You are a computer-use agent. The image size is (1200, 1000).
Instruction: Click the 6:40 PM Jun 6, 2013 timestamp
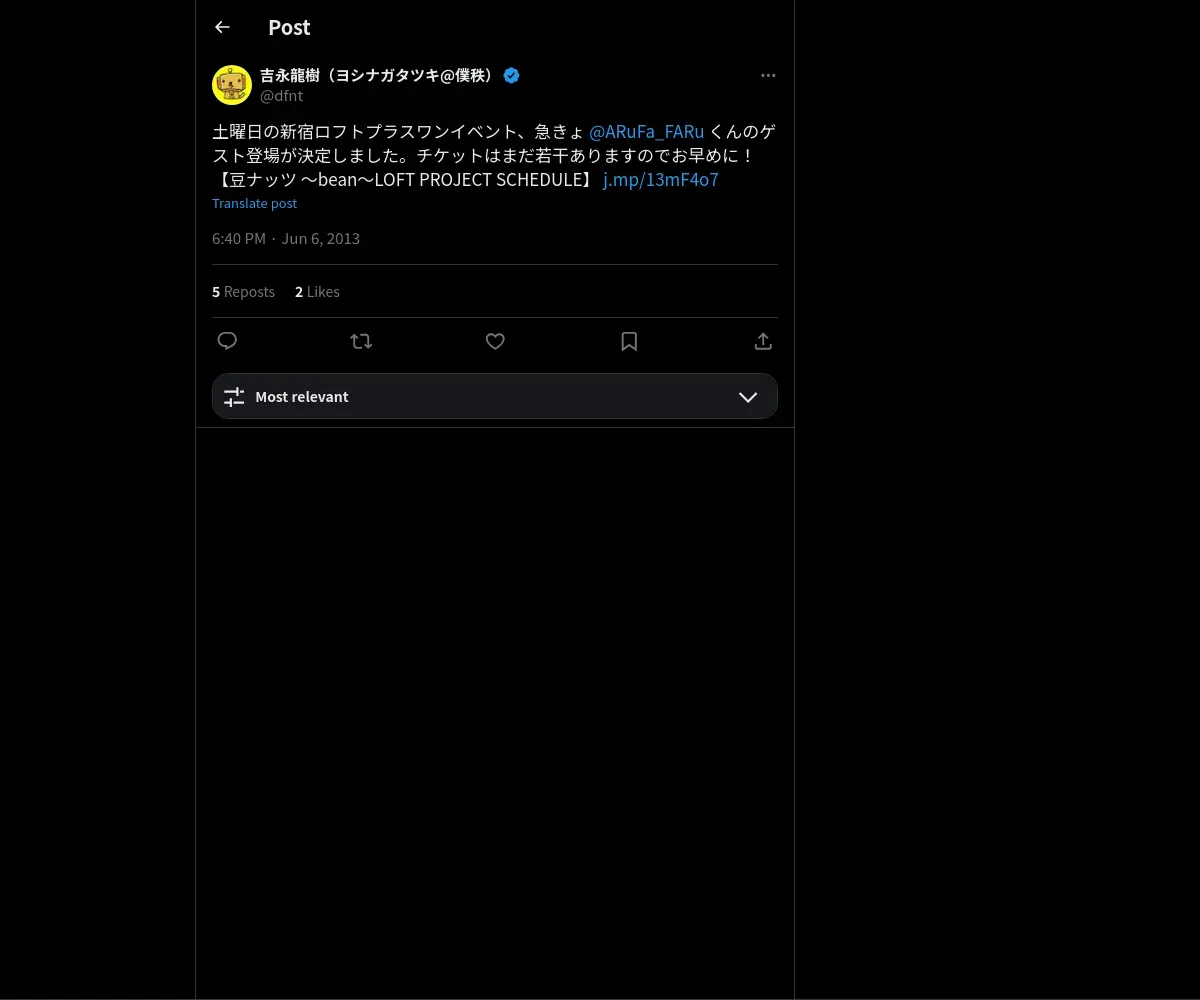pyautogui.click(x=286, y=238)
